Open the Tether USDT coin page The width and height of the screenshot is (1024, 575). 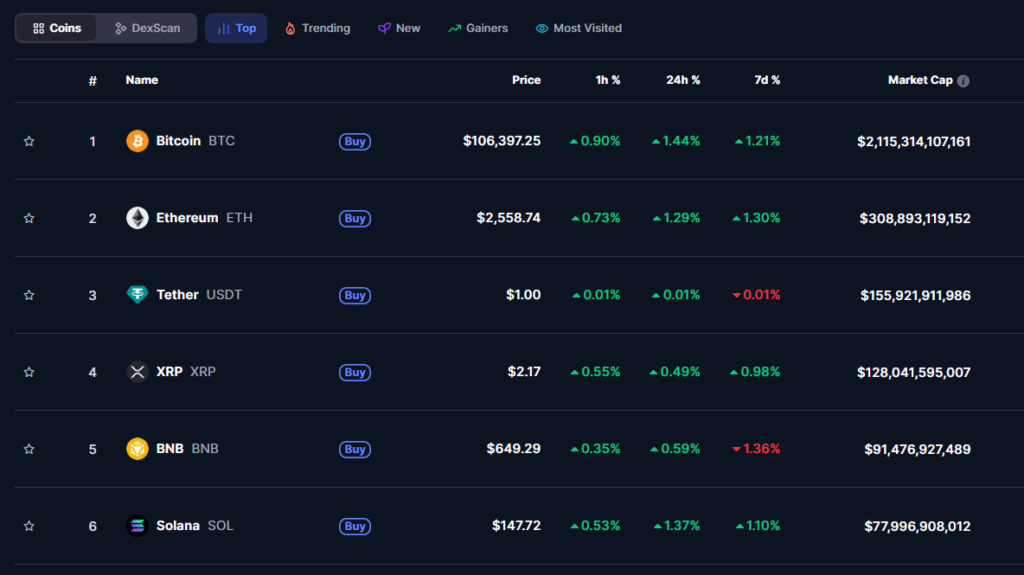pyautogui.click(x=199, y=295)
